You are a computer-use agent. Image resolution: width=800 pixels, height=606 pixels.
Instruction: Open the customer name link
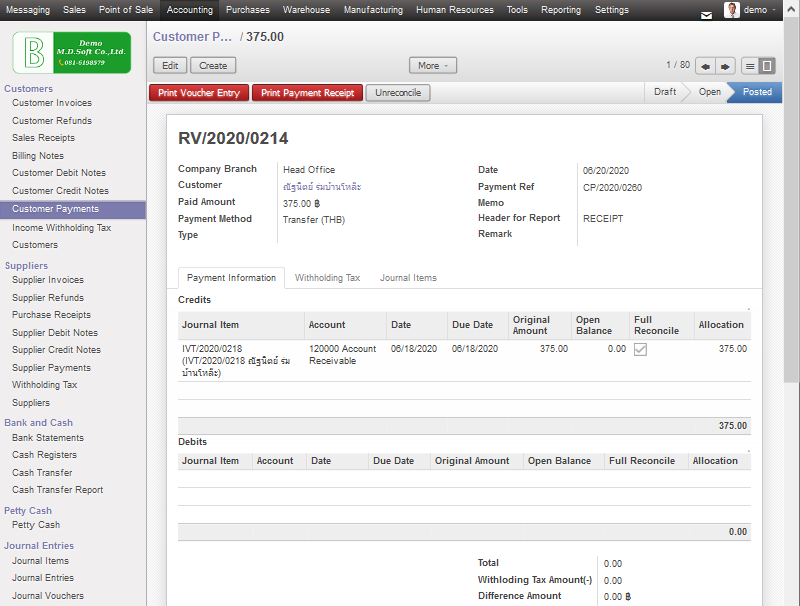(322, 187)
